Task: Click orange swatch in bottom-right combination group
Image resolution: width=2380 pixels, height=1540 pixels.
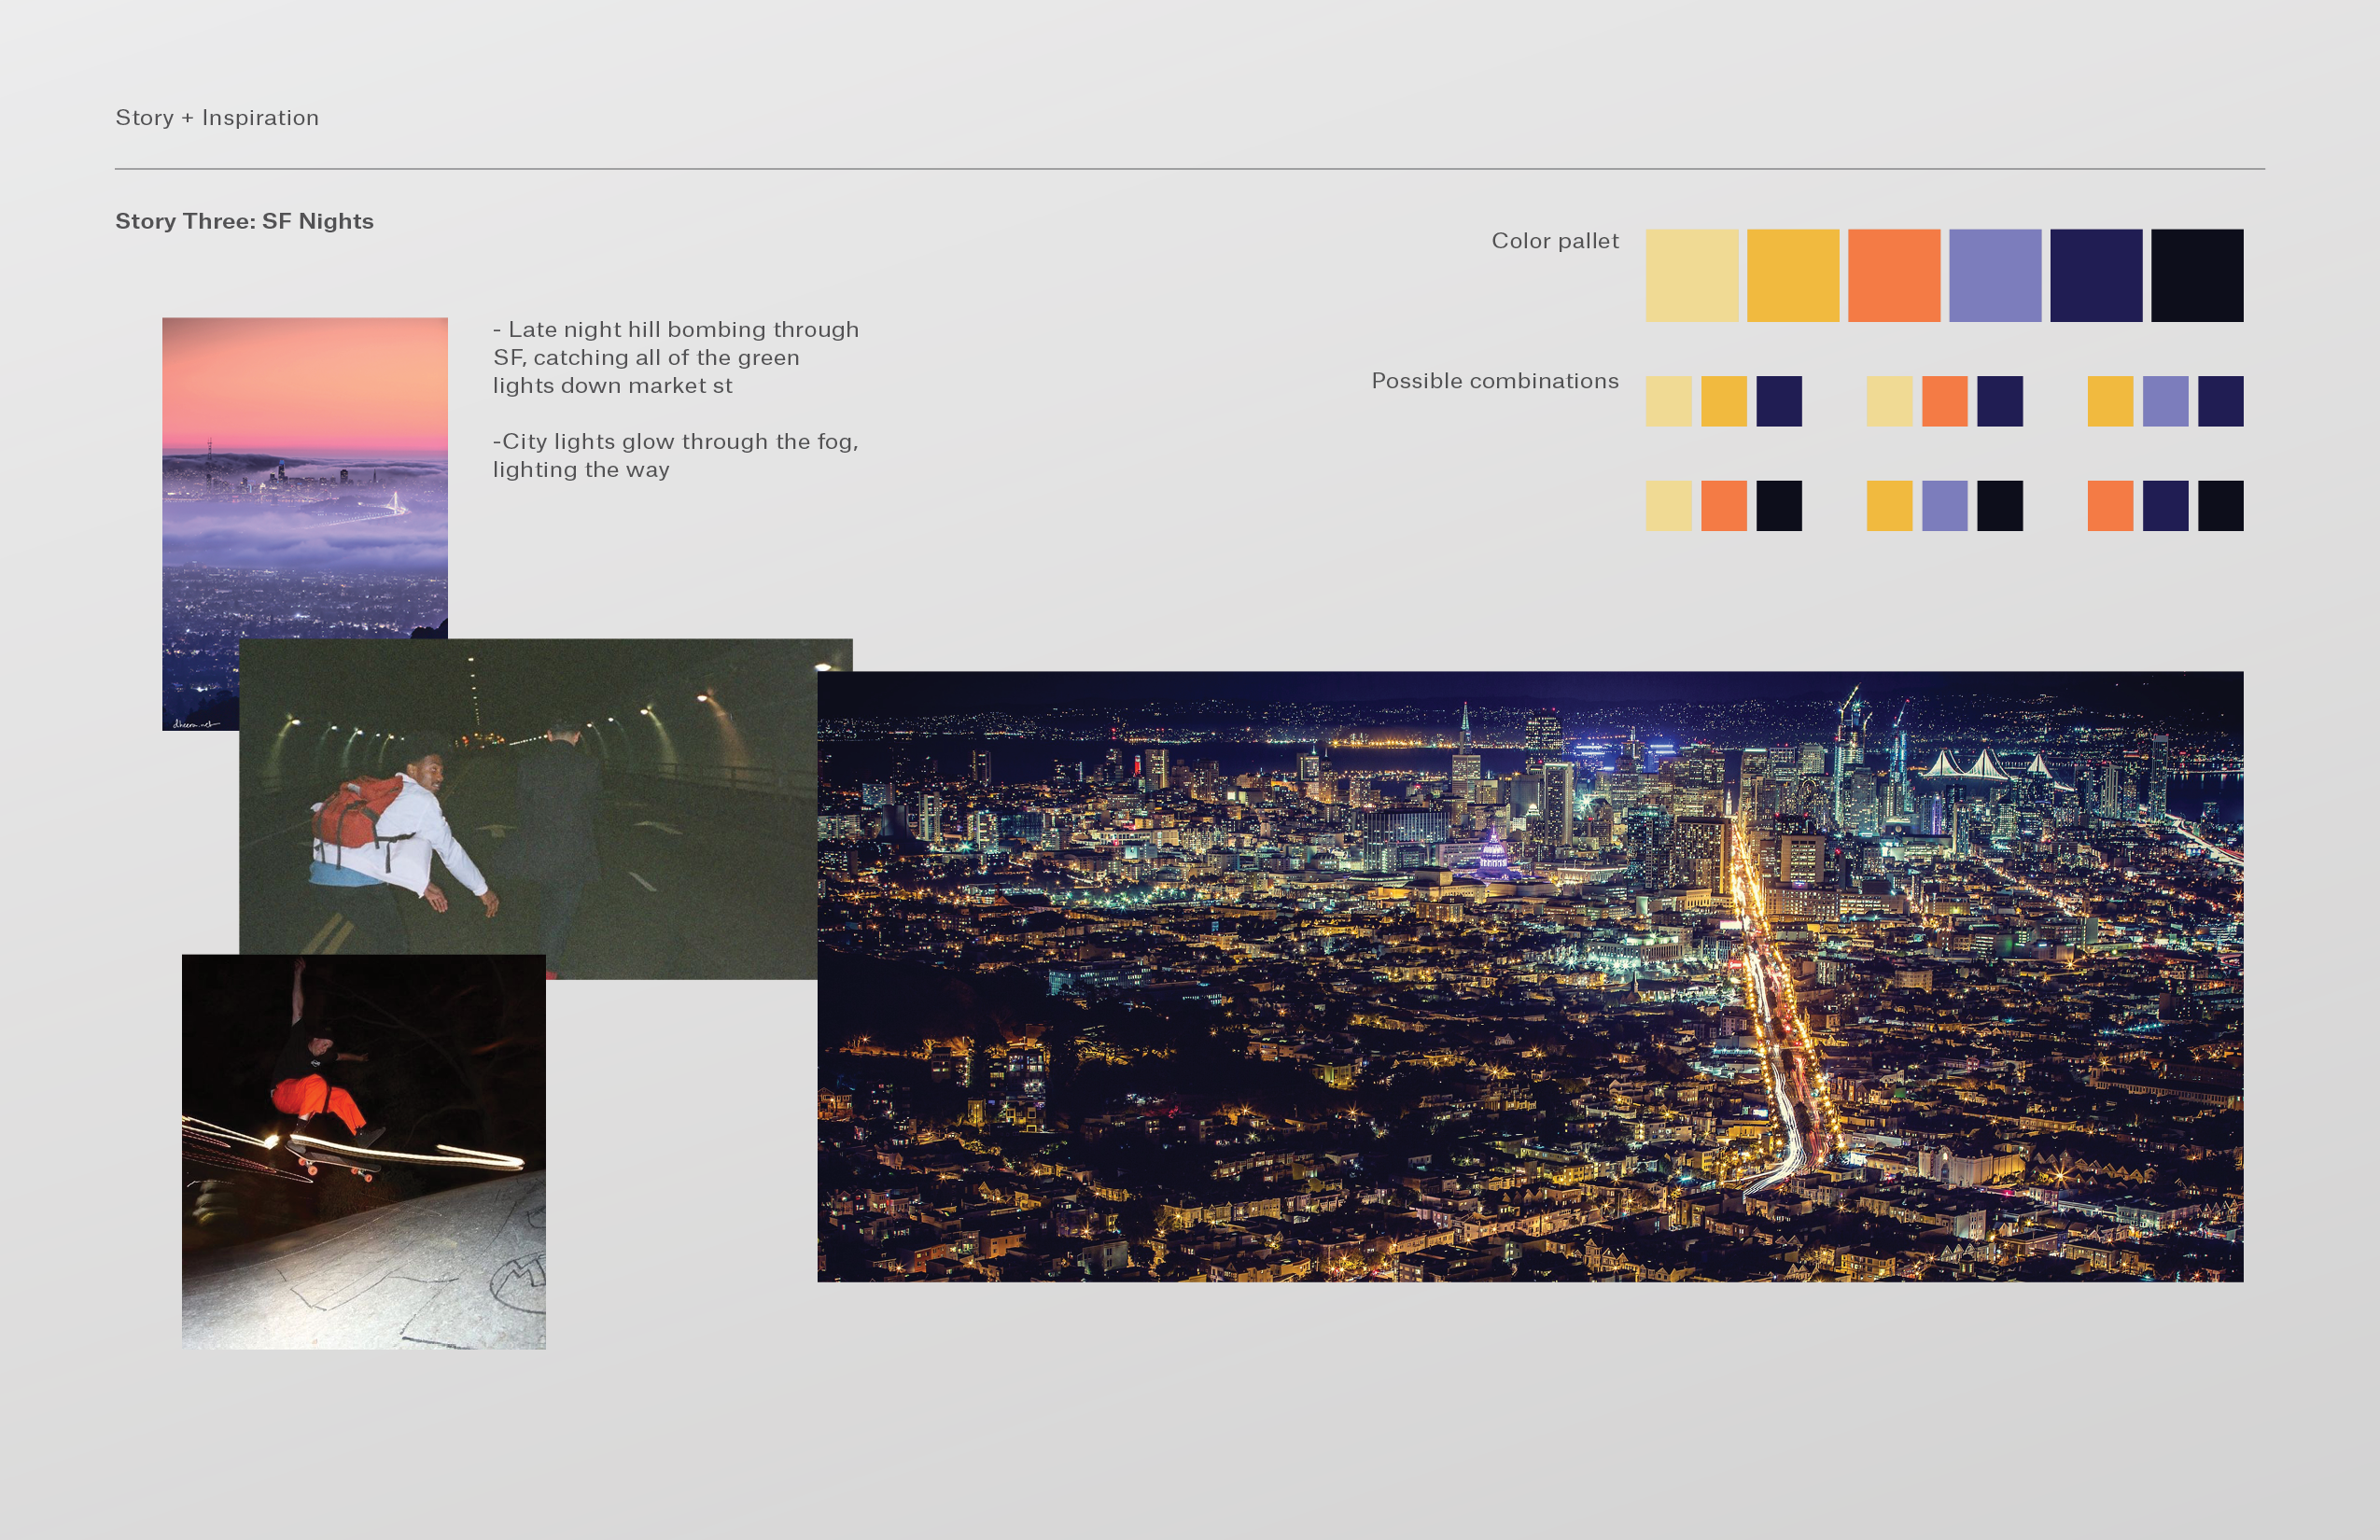Action: point(2110,505)
